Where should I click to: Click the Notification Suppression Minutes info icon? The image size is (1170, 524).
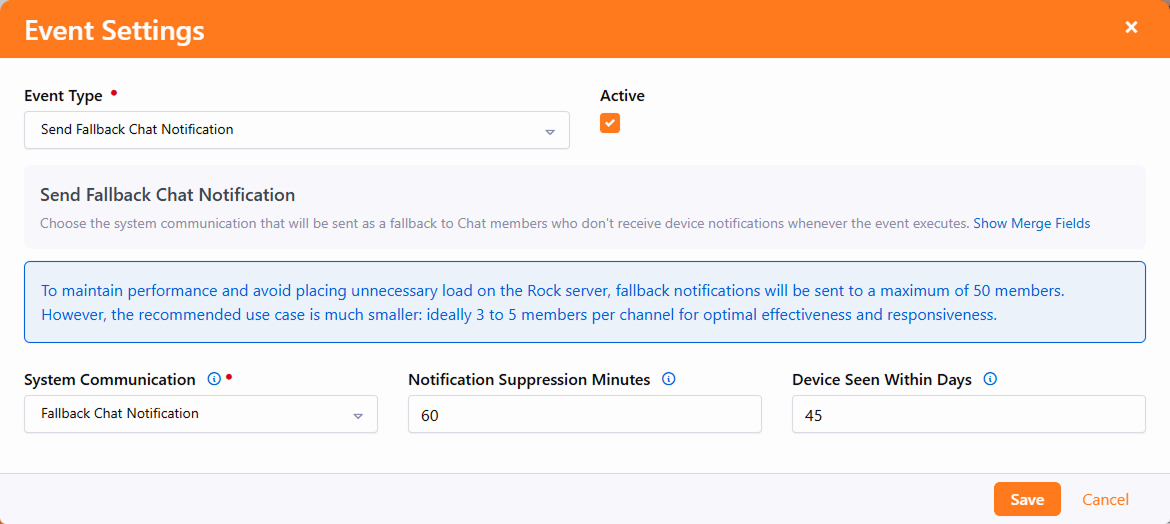point(669,379)
